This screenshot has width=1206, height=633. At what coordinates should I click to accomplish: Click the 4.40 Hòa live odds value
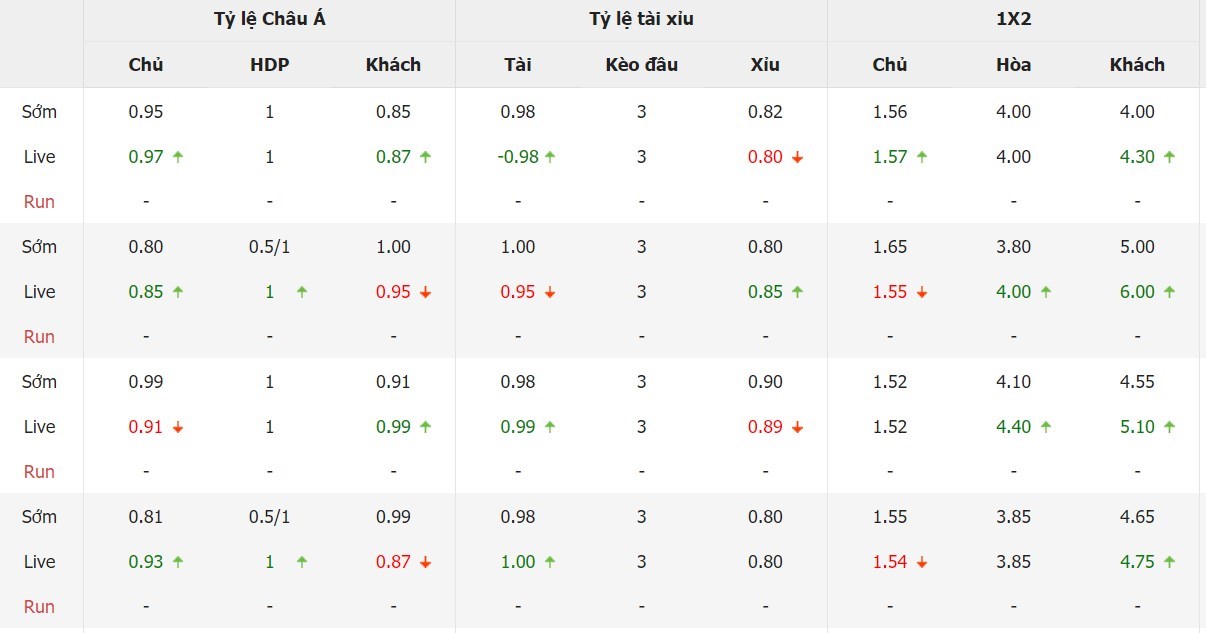coord(1013,427)
